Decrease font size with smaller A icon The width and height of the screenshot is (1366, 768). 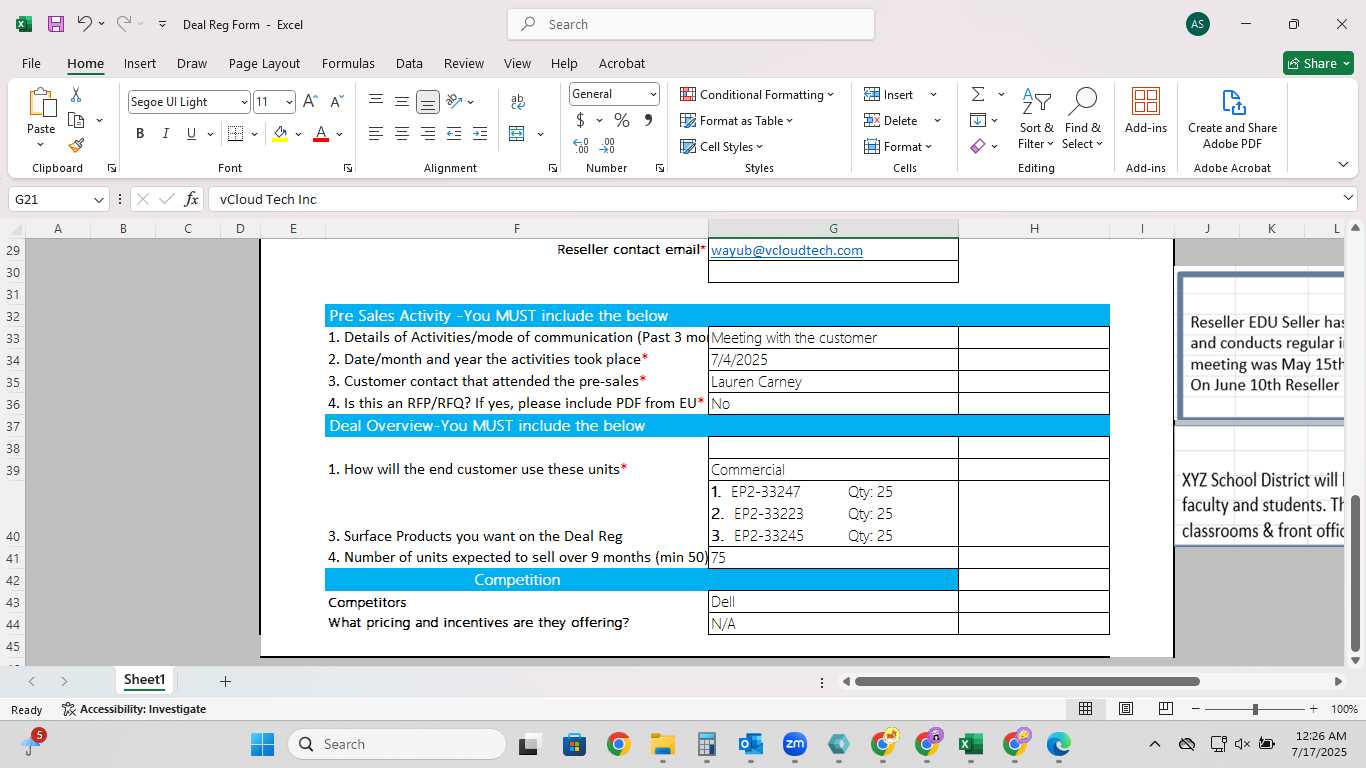point(336,101)
